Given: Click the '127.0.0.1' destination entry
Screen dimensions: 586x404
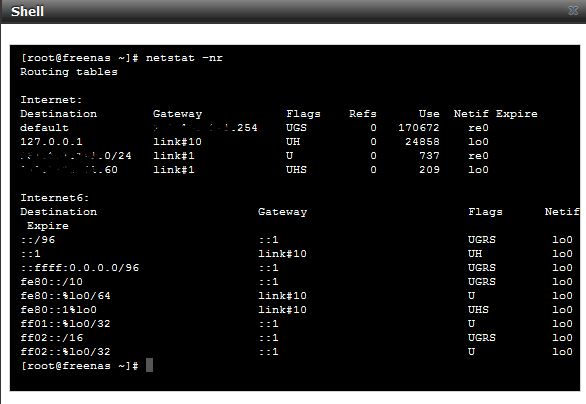Looking at the screenshot, I should (x=51, y=142).
